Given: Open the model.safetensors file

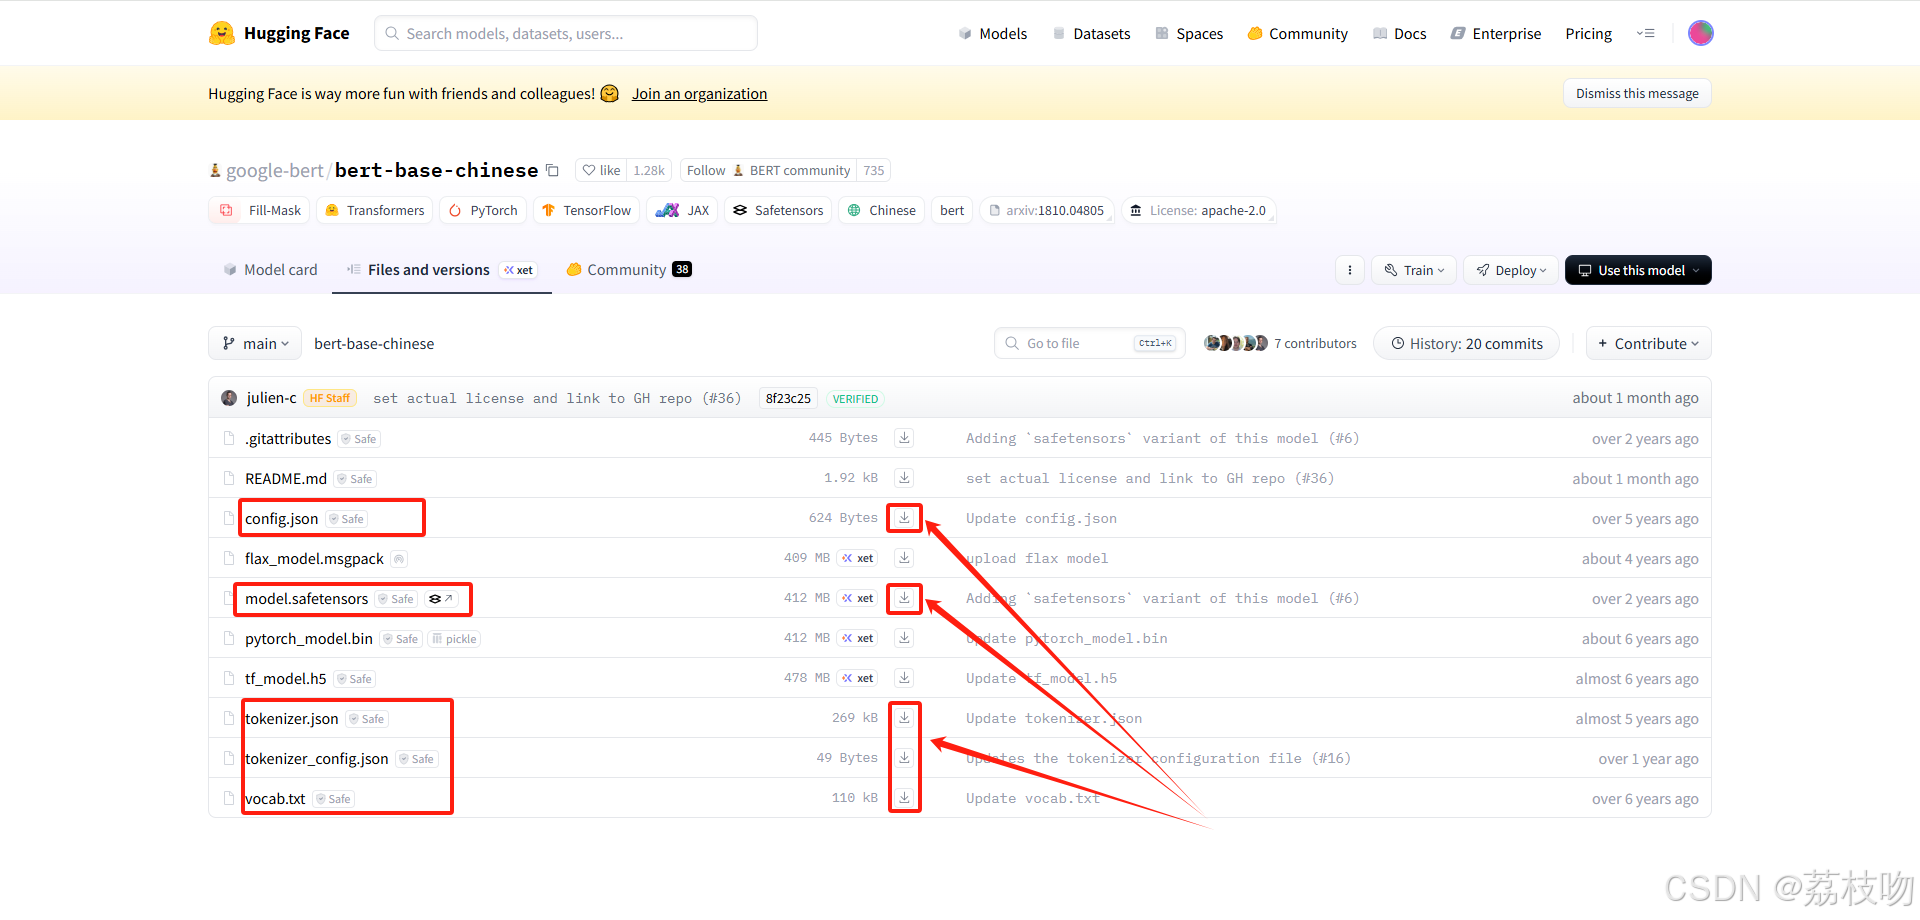Looking at the screenshot, I should pyautogui.click(x=306, y=599).
